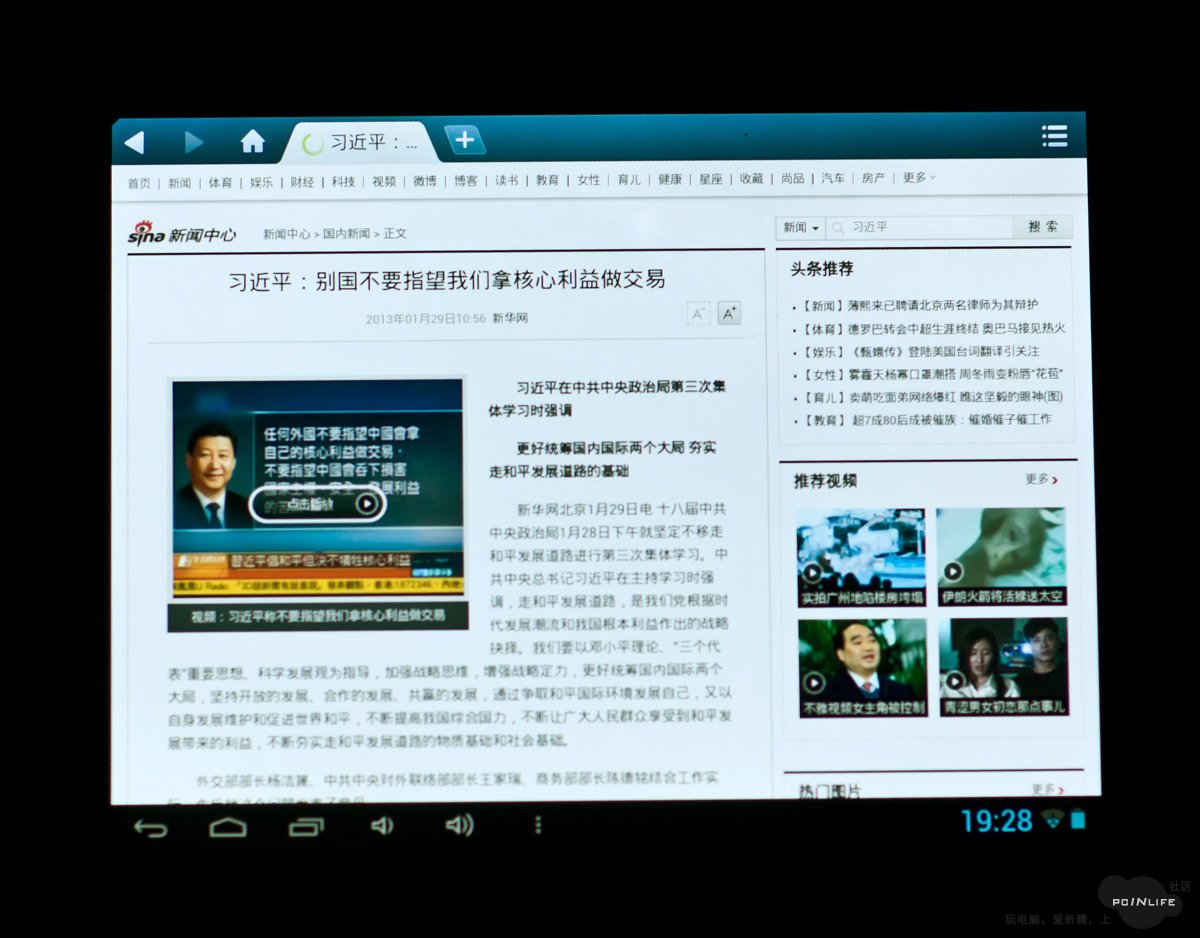
Task: Expand the 更多 nav dropdown
Action: [x=919, y=177]
